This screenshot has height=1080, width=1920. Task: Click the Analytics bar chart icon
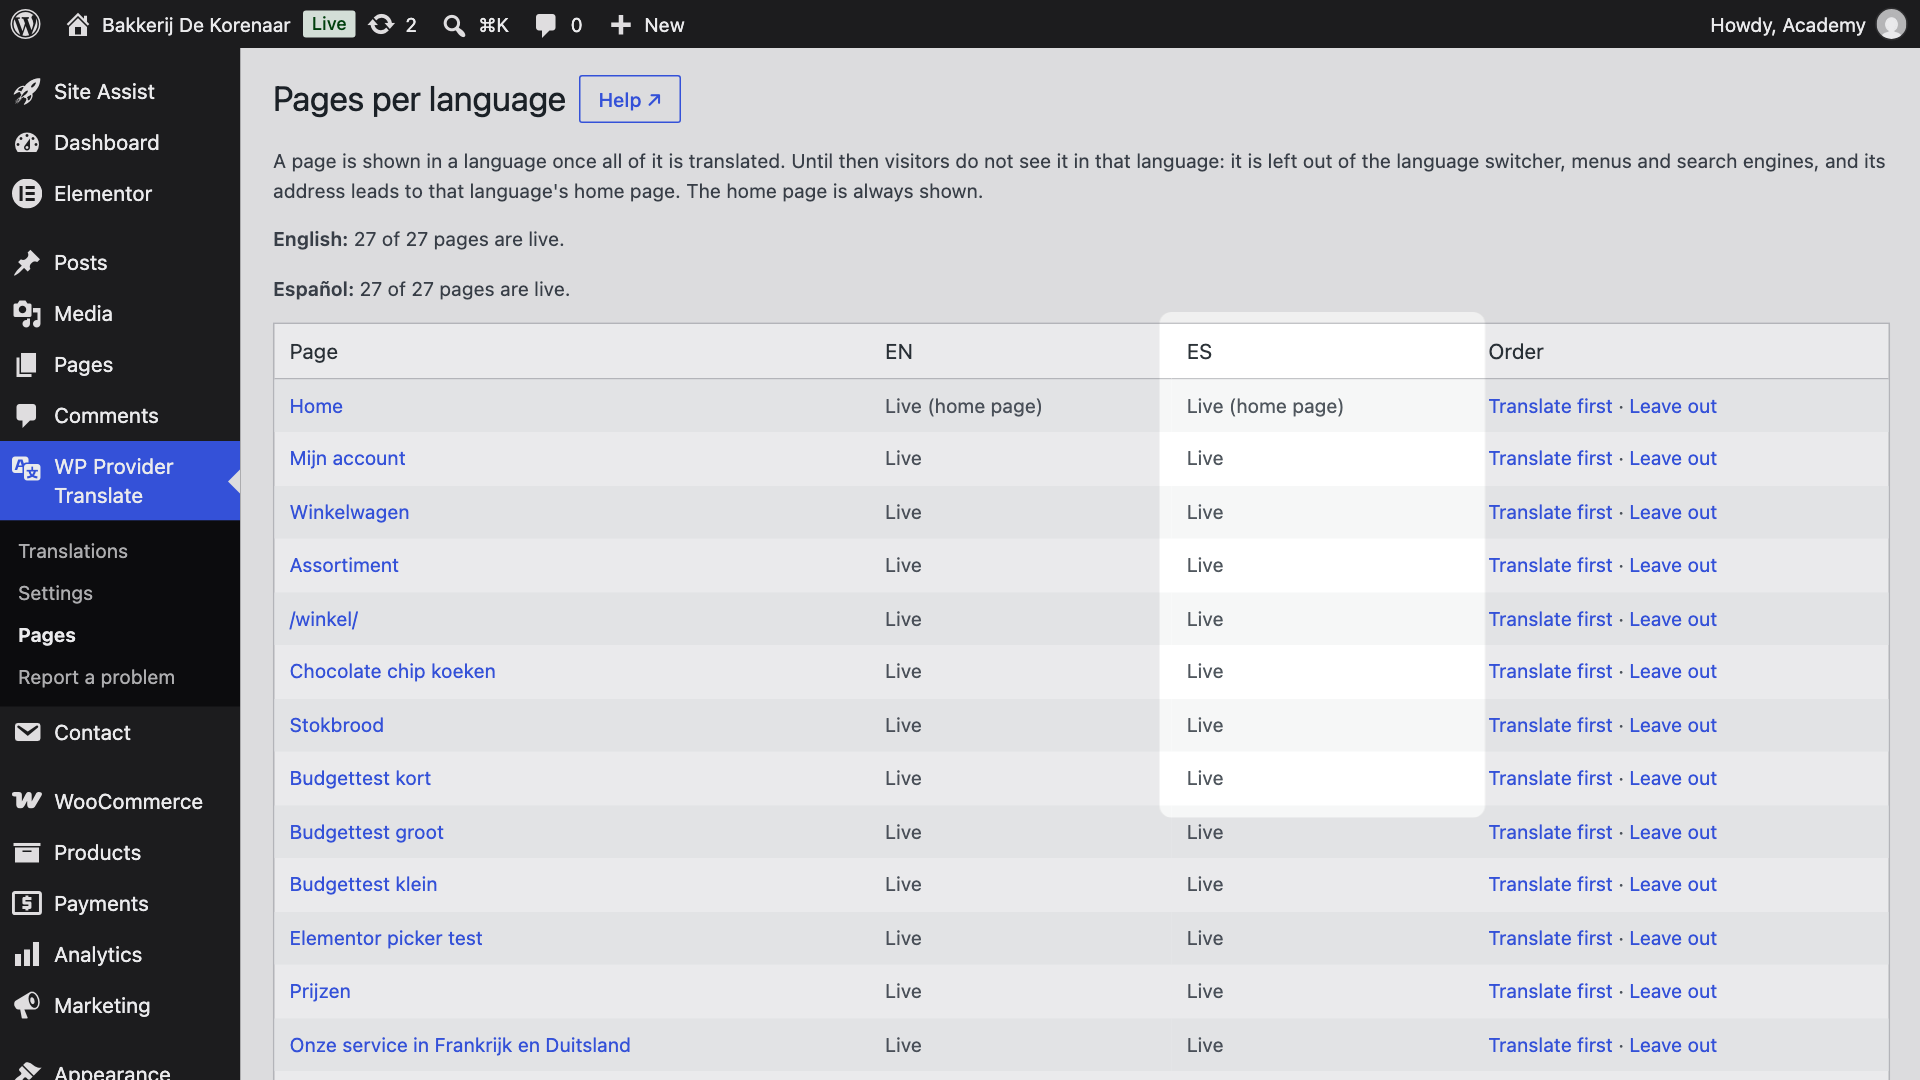27,955
